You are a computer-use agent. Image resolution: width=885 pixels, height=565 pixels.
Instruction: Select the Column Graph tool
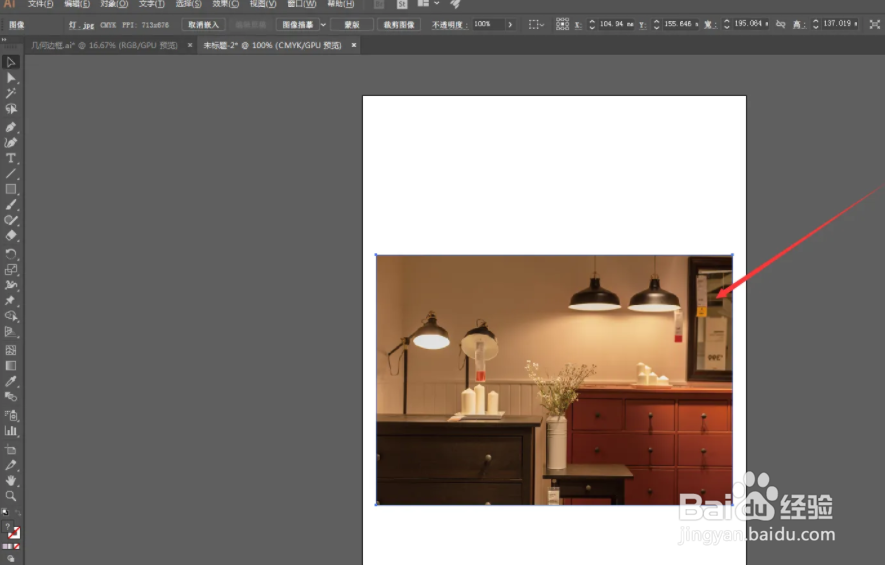11,431
